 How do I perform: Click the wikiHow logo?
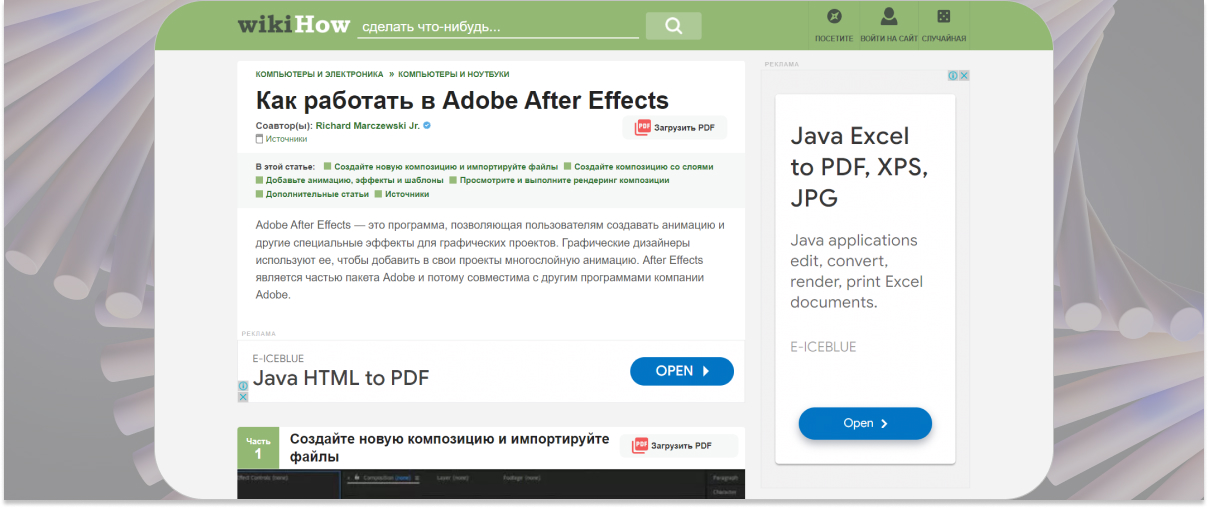[x=294, y=23]
